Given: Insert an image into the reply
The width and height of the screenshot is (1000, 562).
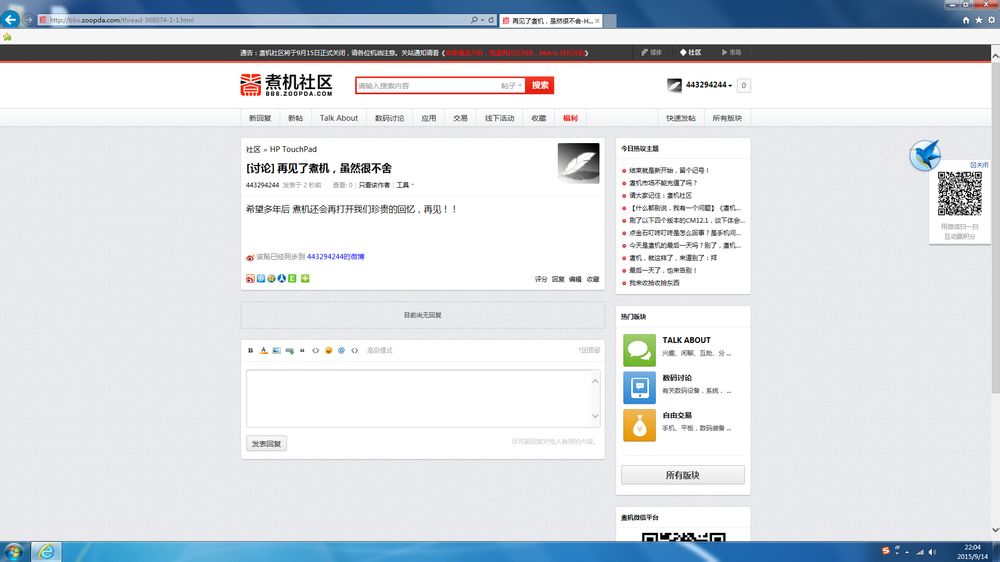Looking at the screenshot, I should [276, 350].
